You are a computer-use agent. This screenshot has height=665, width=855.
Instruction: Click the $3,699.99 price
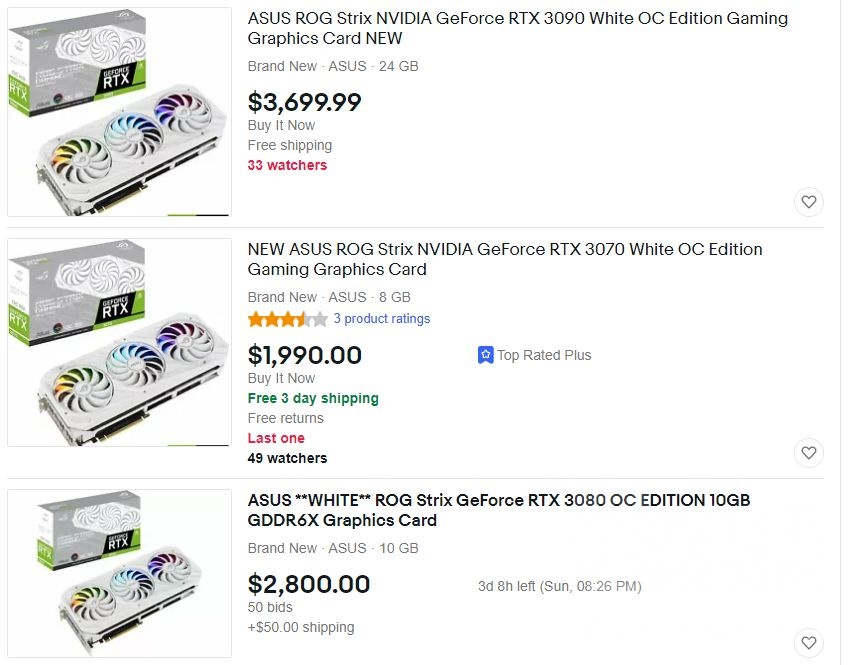pyautogui.click(x=305, y=102)
